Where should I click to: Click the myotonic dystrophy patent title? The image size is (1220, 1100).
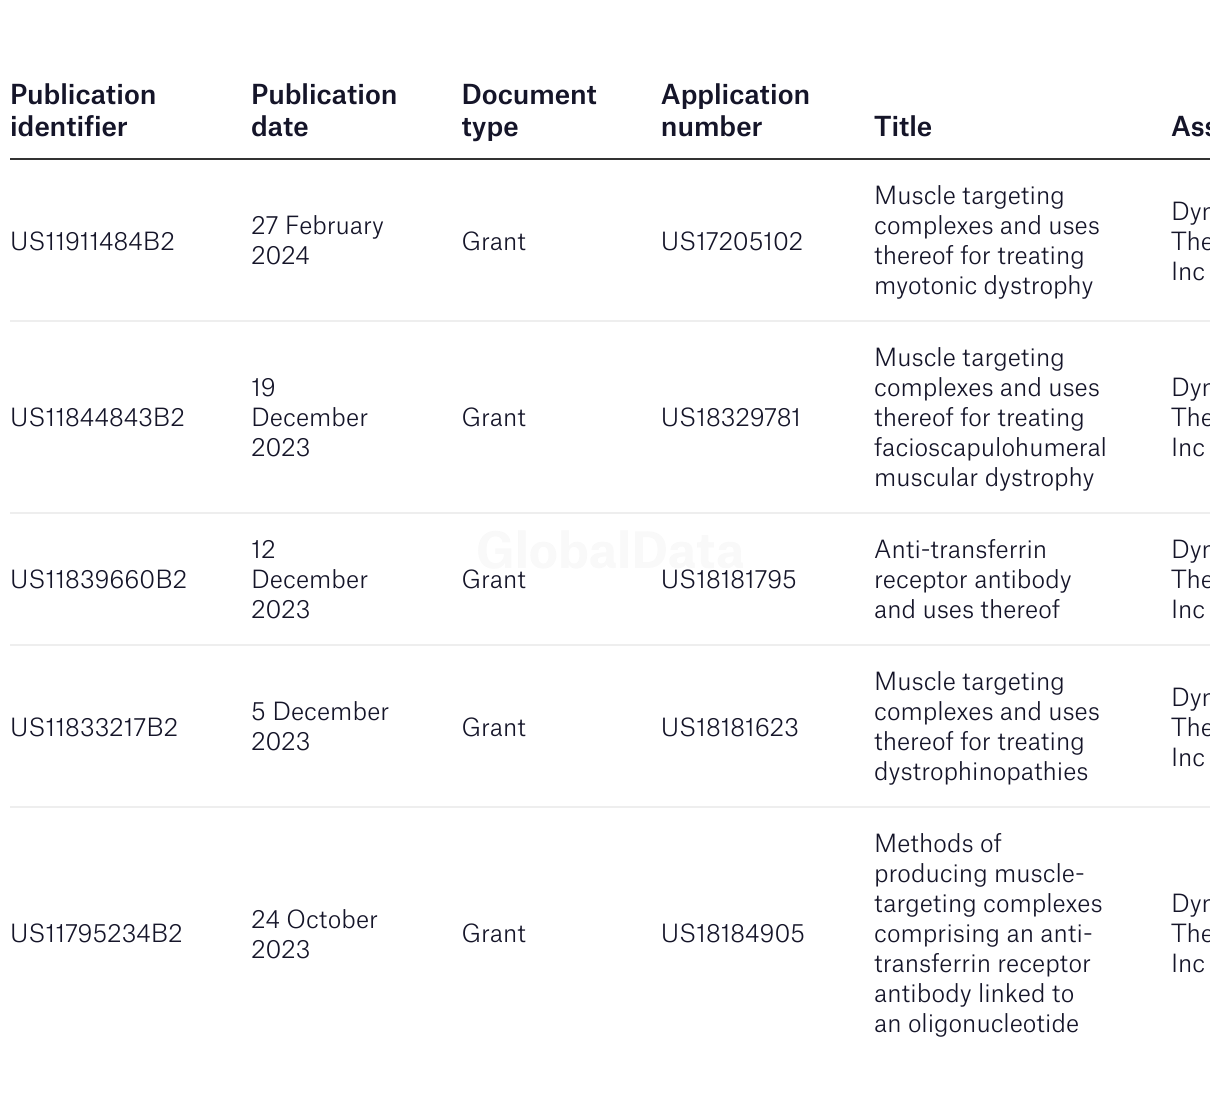(x=985, y=241)
